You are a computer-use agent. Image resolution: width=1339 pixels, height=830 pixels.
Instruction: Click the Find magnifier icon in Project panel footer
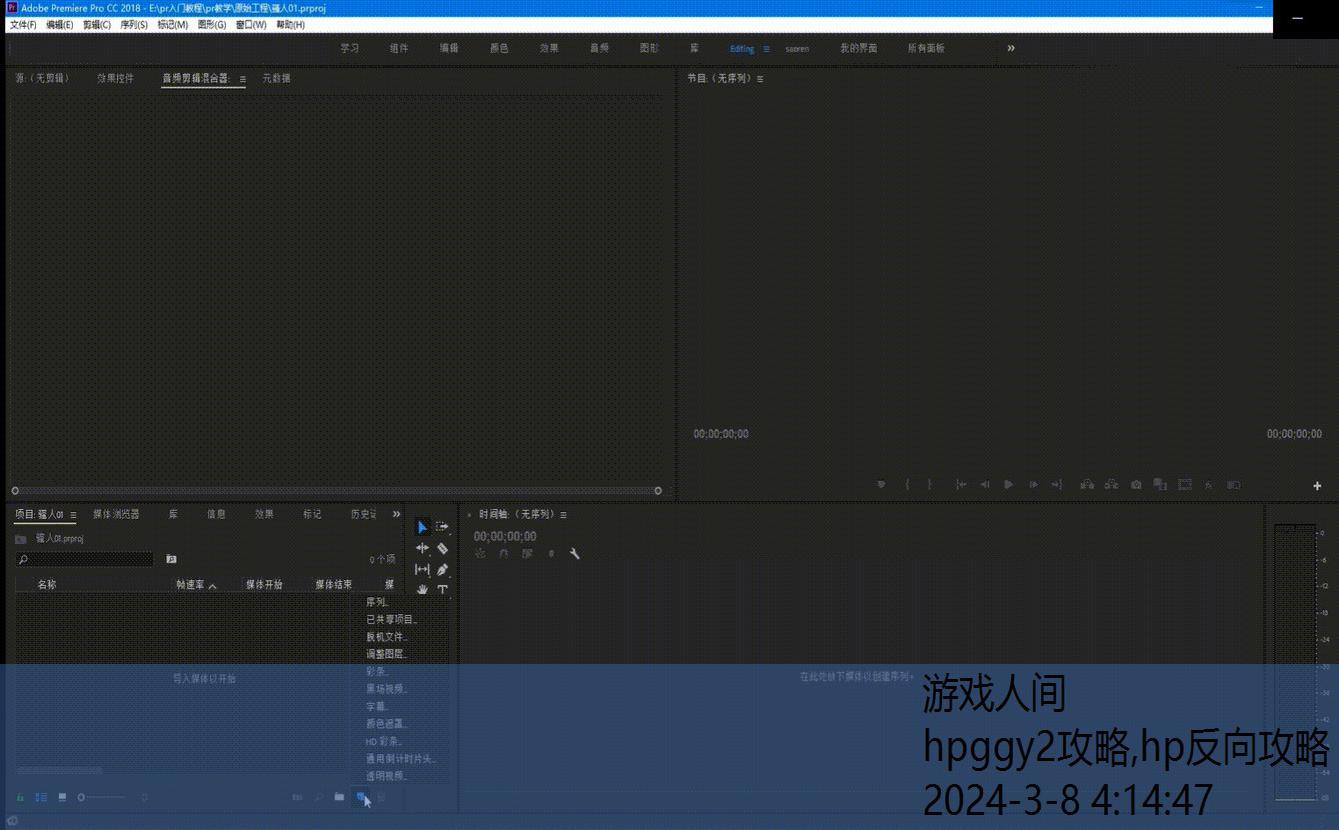tap(318, 797)
